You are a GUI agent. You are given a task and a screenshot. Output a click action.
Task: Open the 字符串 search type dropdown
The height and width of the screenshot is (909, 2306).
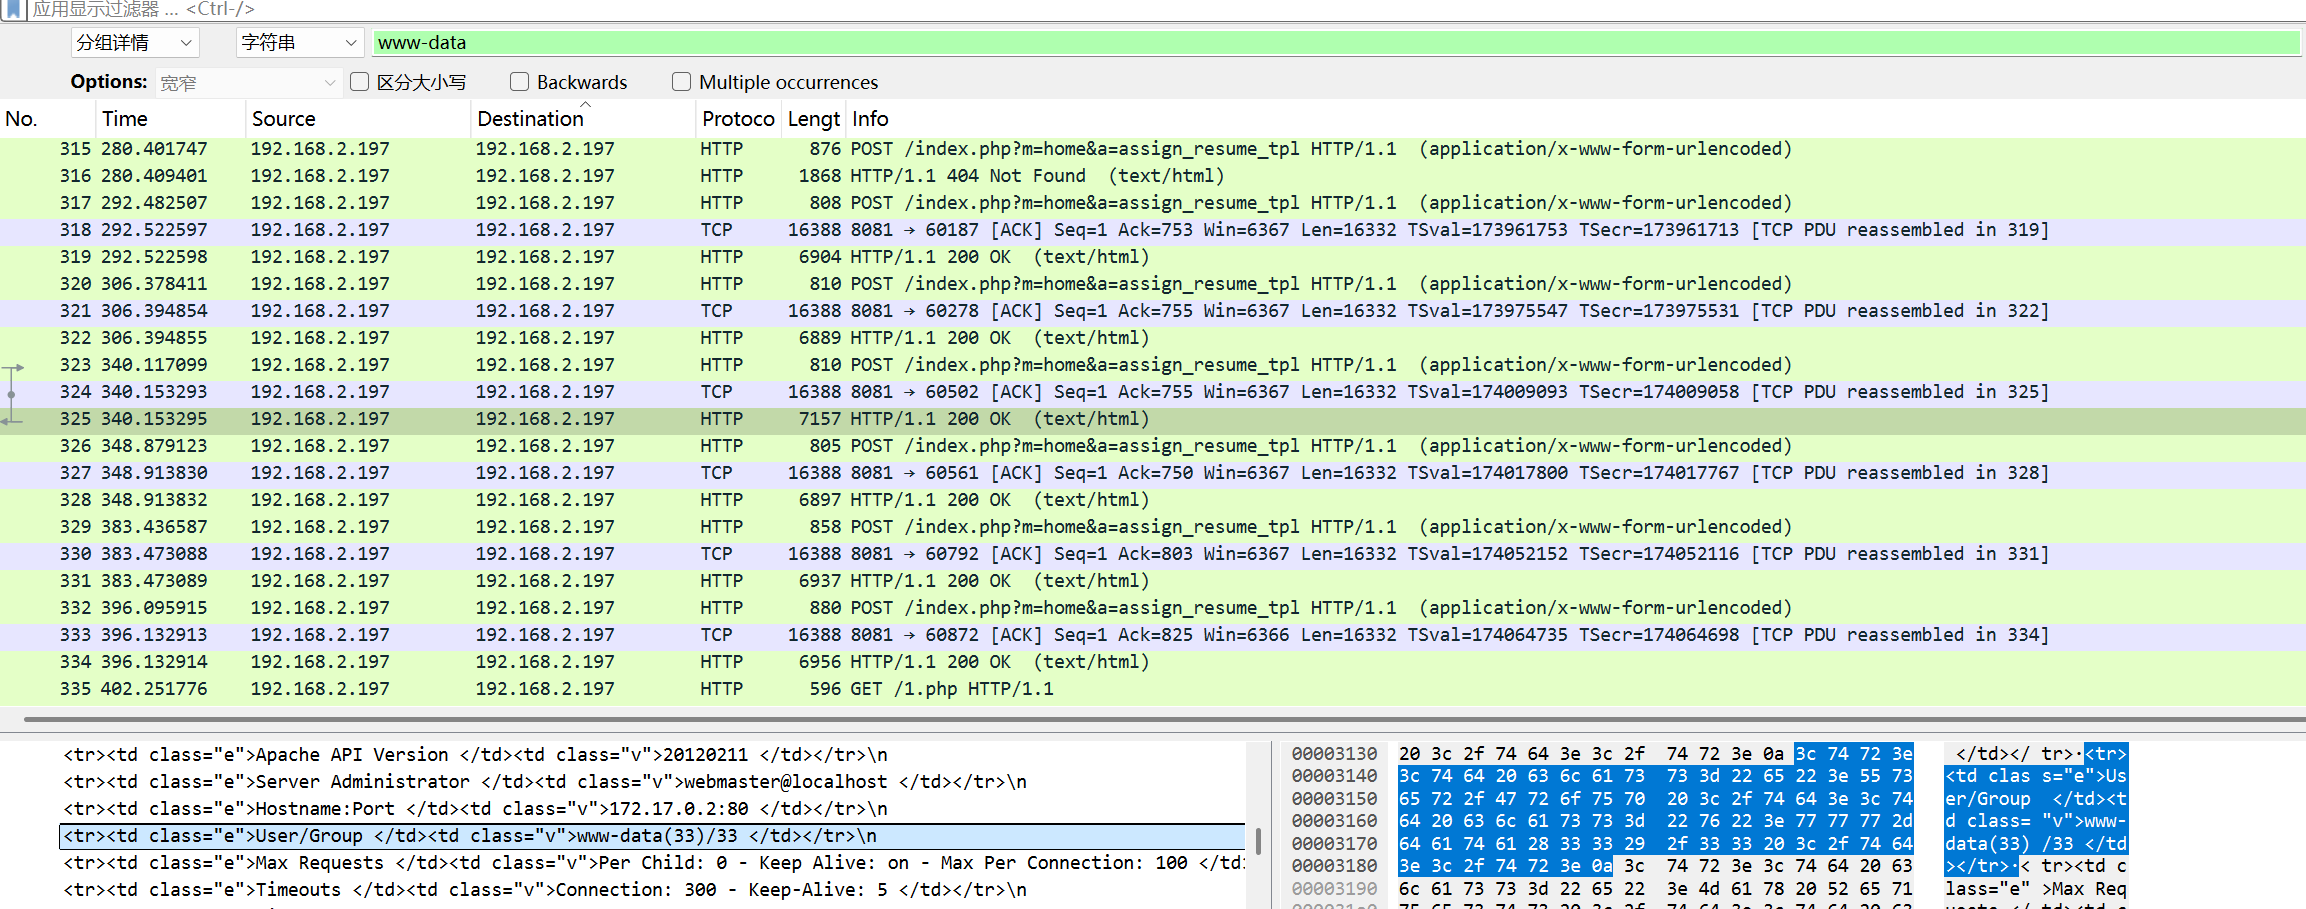click(299, 43)
